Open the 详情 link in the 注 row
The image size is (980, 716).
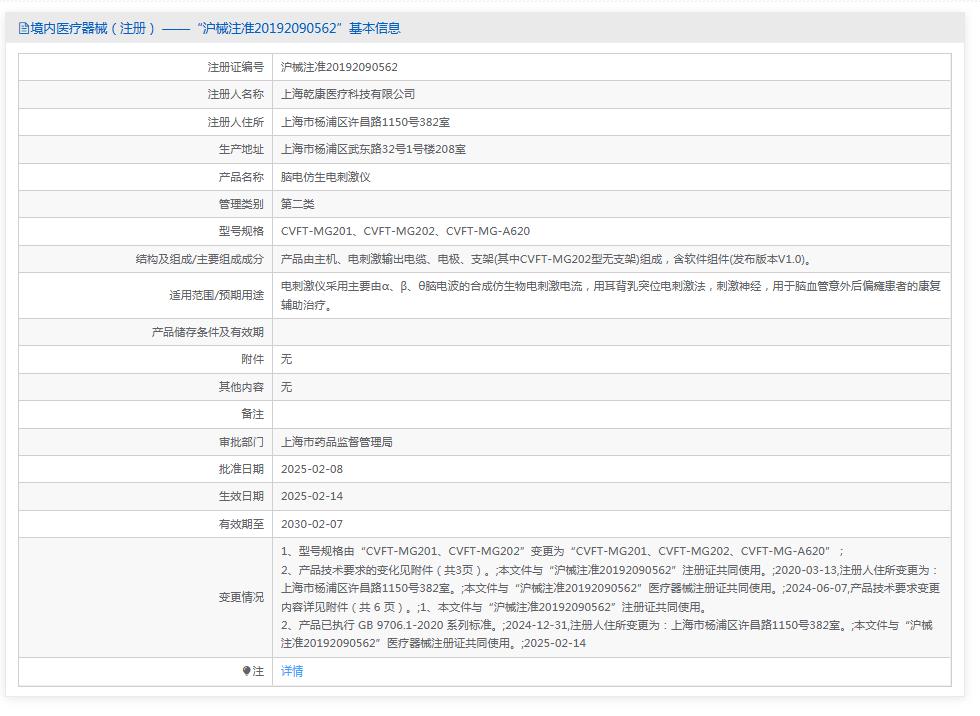pyautogui.click(x=292, y=671)
